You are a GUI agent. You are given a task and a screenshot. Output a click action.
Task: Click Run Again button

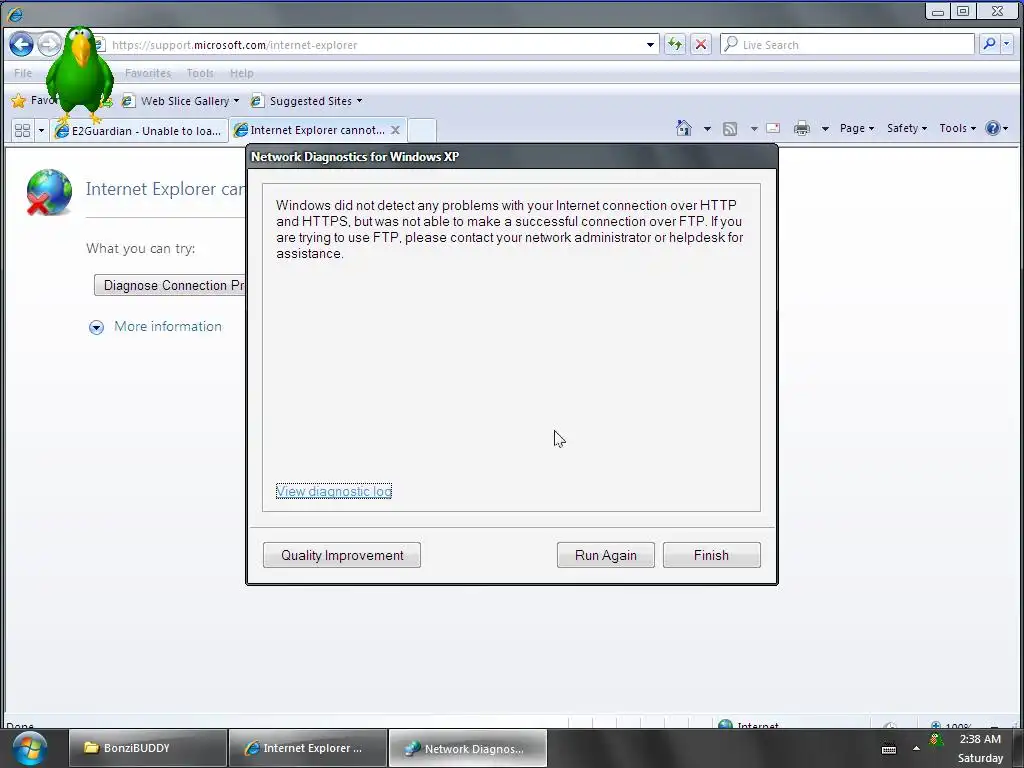[x=605, y=555]
